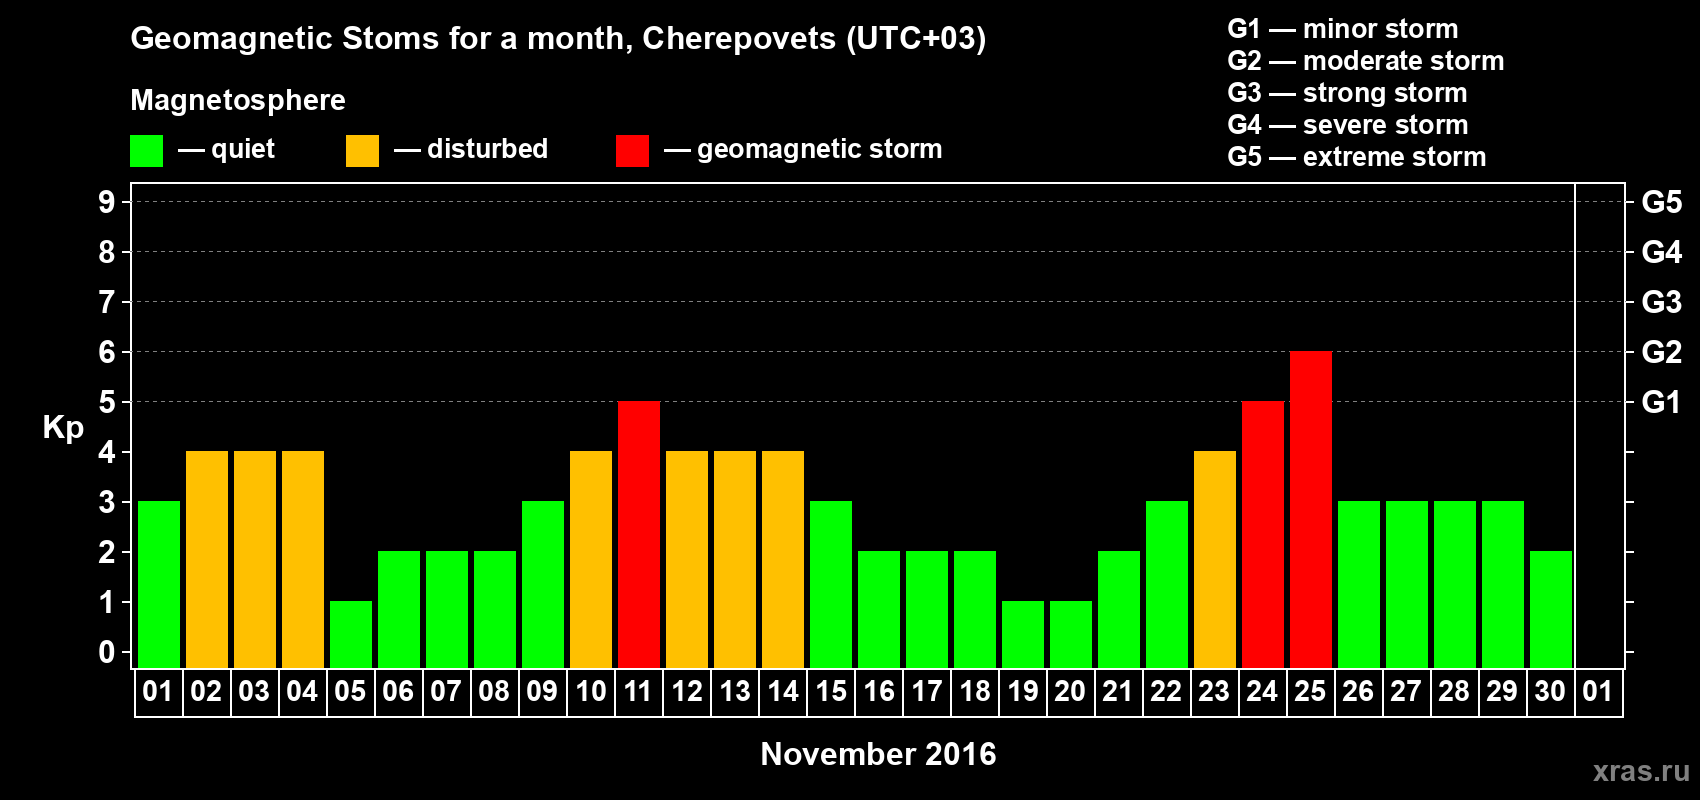
Task: Click the chart title about Cherepovets
Action: click(x=558, y=39)
